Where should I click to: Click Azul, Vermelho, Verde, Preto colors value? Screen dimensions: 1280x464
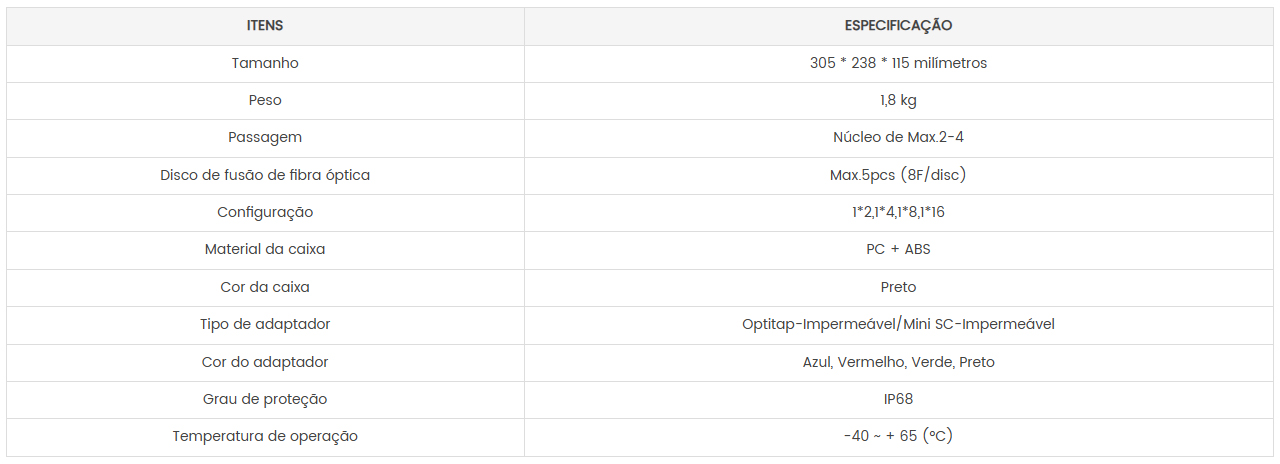pos(898,362)
